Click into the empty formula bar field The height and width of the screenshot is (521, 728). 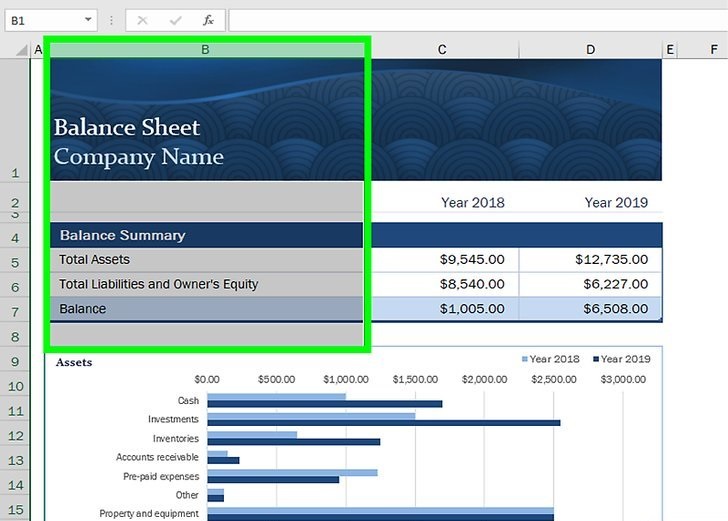[x=470, y=20]
